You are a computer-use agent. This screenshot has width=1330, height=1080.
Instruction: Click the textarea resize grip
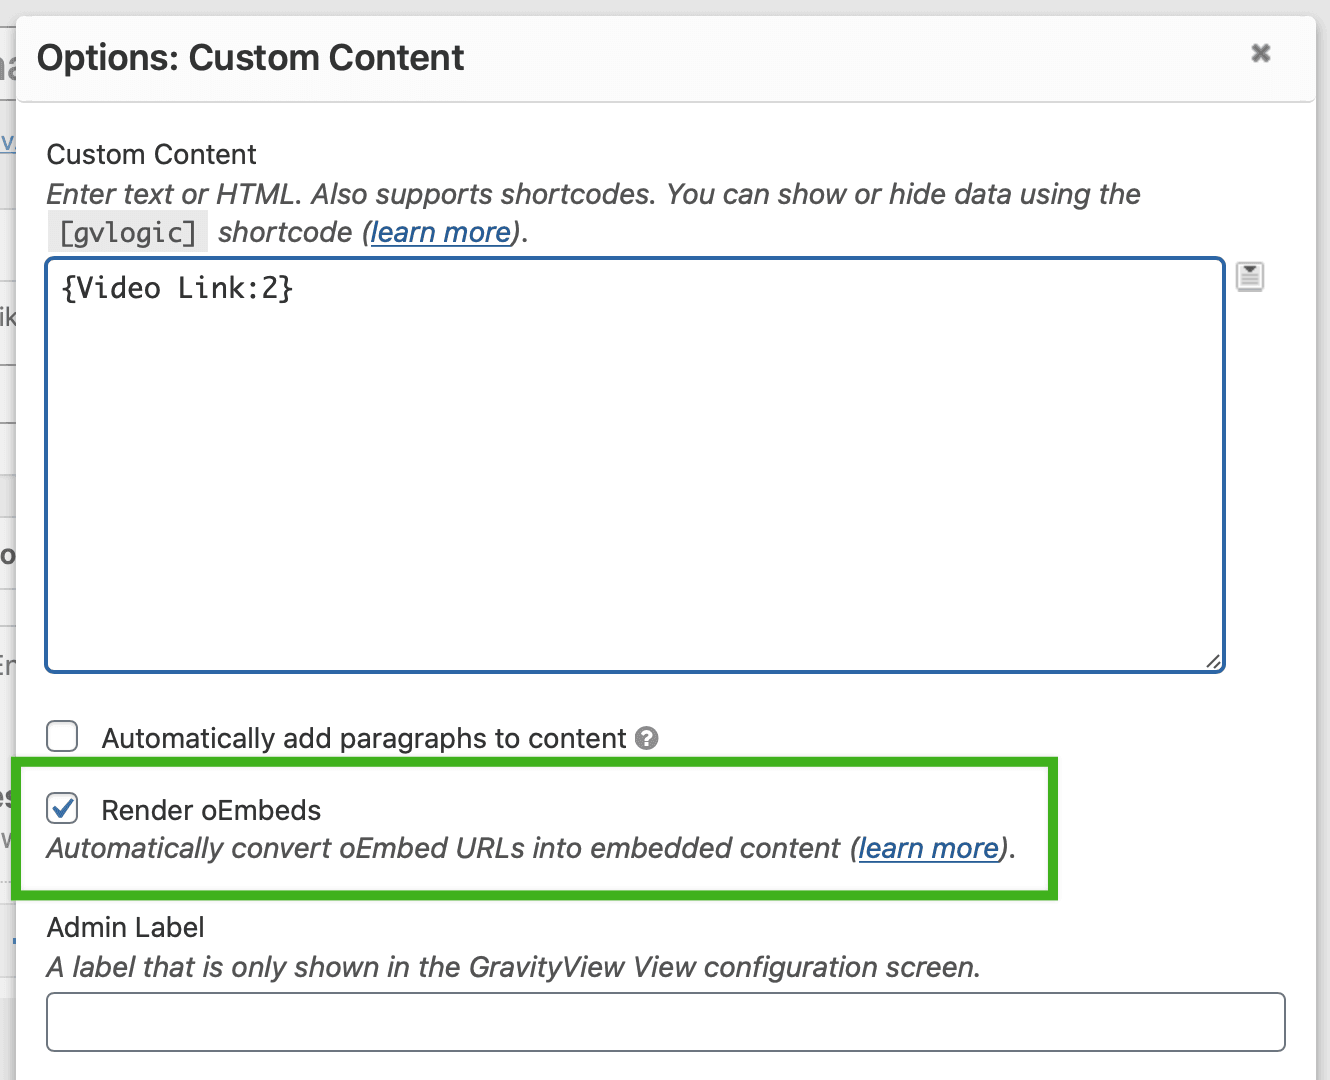click(x=1213, y=660)
